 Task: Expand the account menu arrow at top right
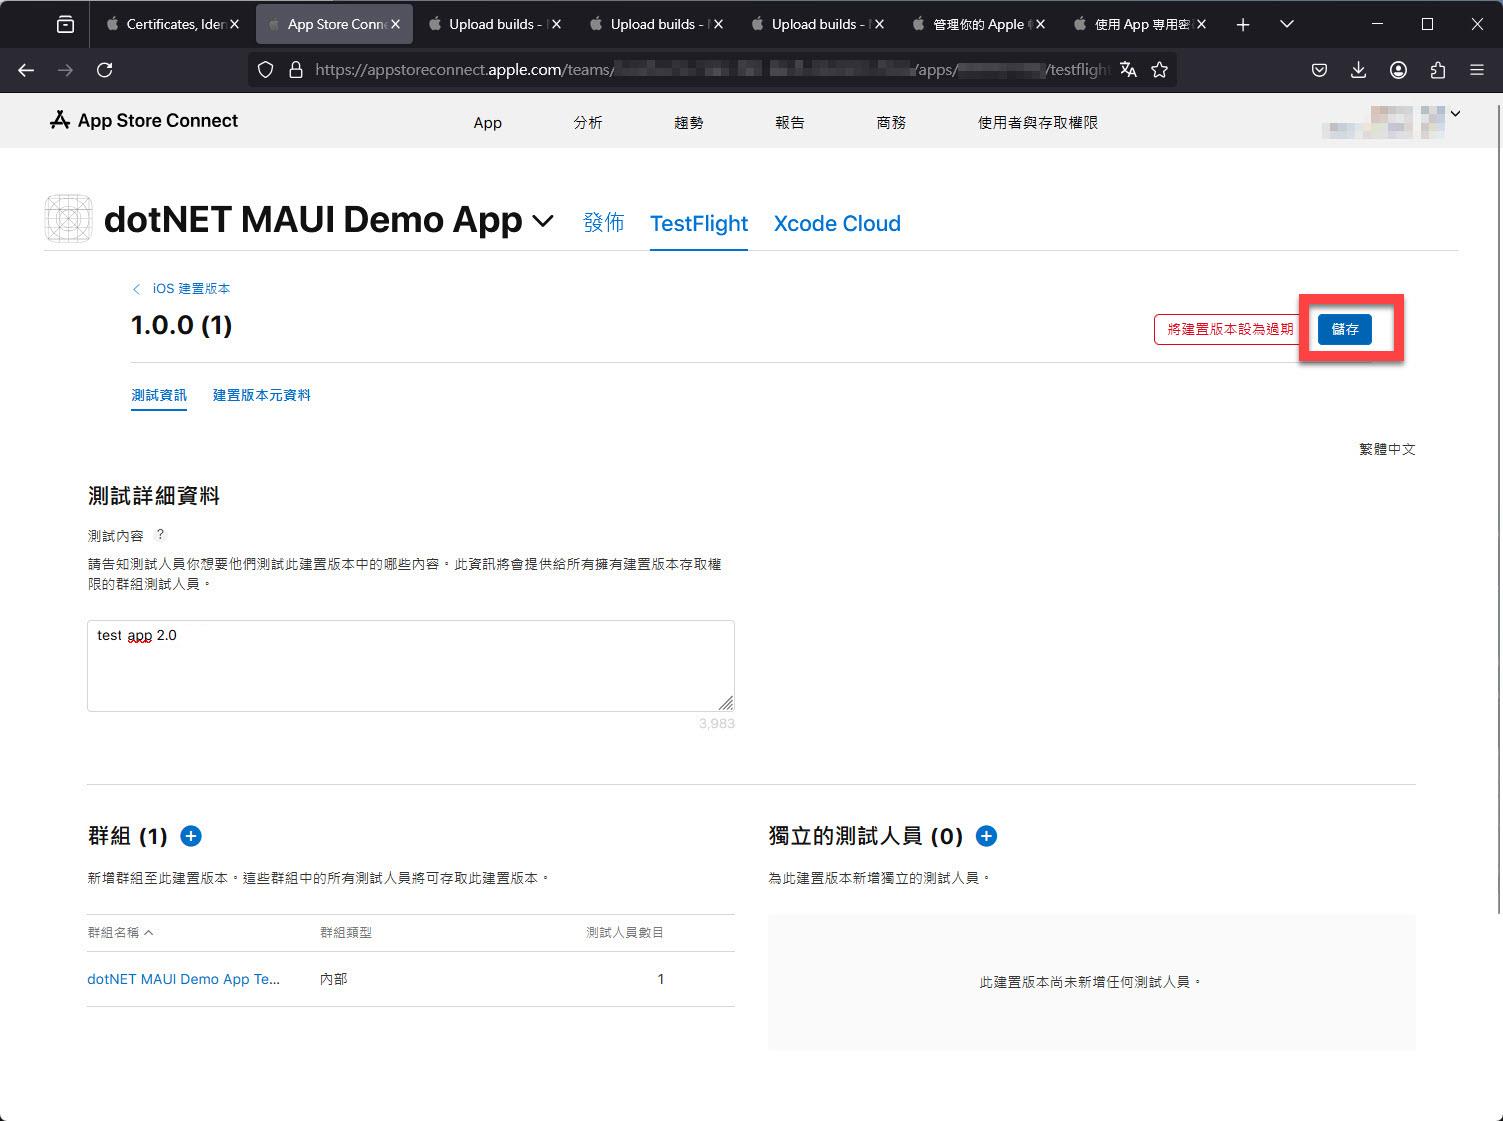1455,114
